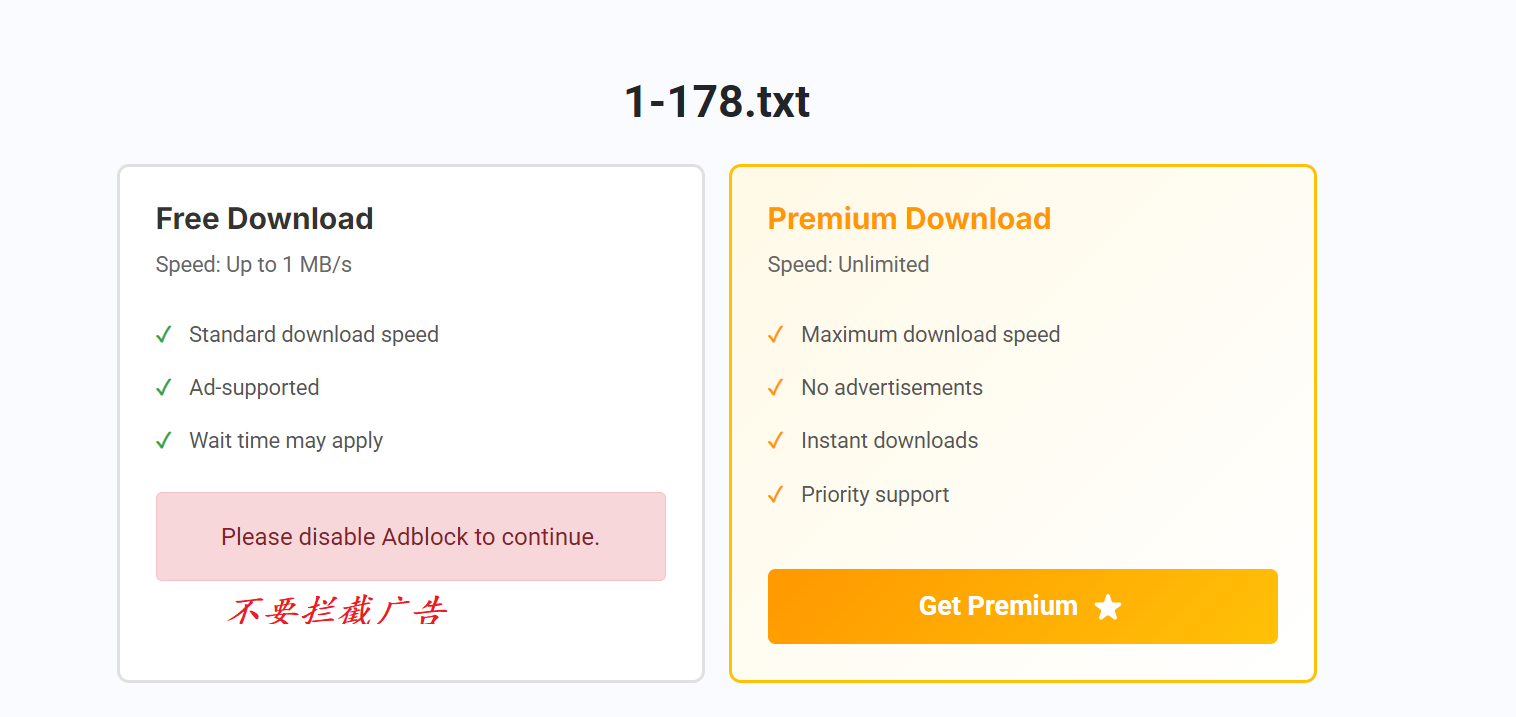The width and height of the screenshot is (1516, 717).
Task: Click the Speed: Up to 1 MB/s label
Action: point(253,264)
